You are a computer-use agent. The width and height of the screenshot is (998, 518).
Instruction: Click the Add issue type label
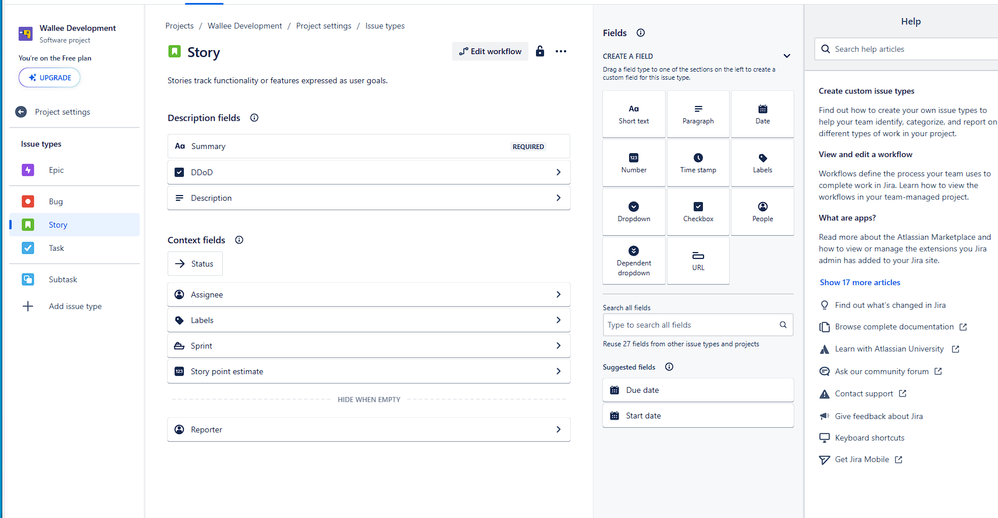point(75,306)
